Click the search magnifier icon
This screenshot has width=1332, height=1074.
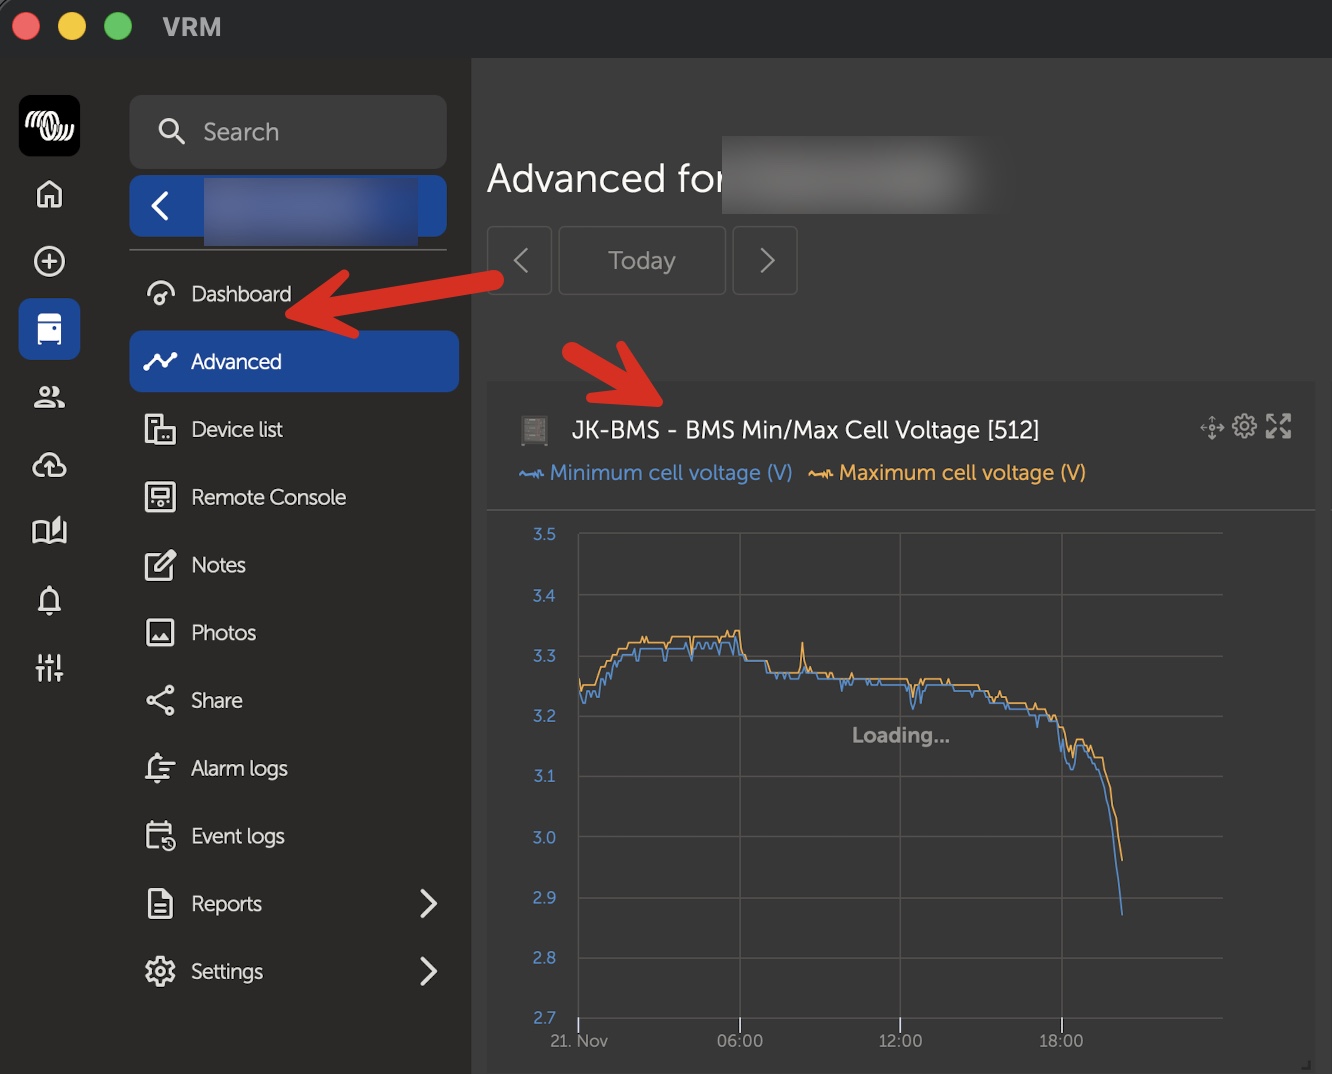(x=171, y=132)
